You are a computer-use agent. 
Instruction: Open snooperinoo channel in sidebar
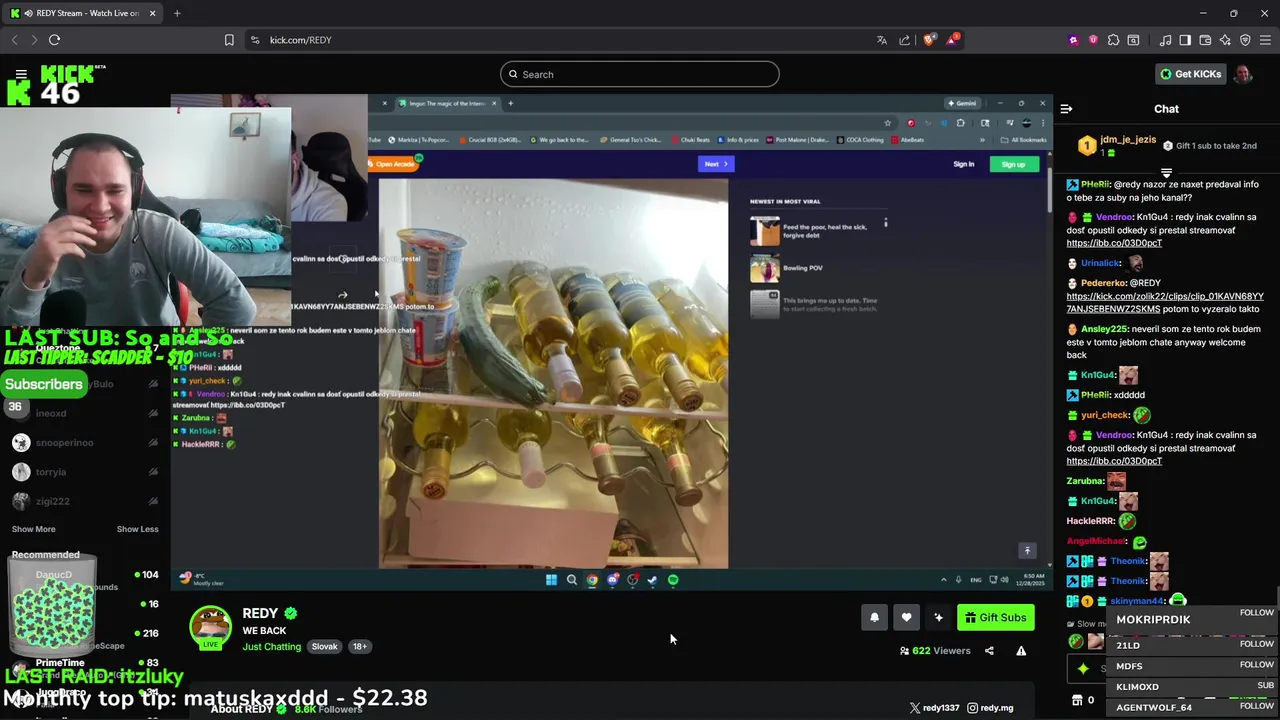pyautogui.click(x=64, y=443)
